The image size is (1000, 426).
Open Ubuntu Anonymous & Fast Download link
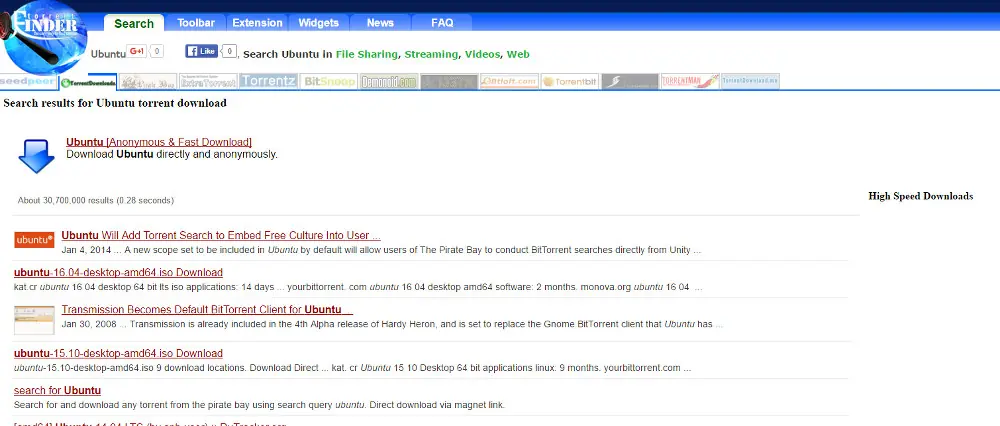point(159,142)
